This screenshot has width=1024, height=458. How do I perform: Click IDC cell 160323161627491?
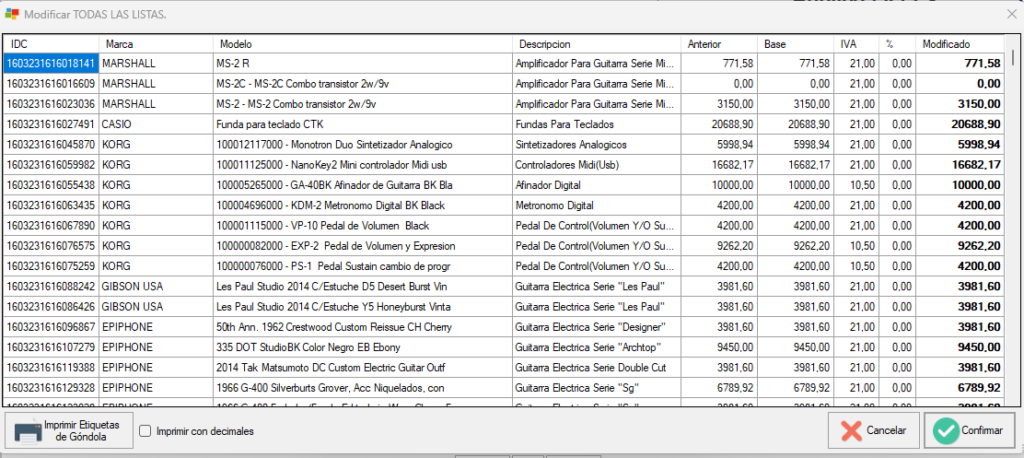tap(51, 124)
